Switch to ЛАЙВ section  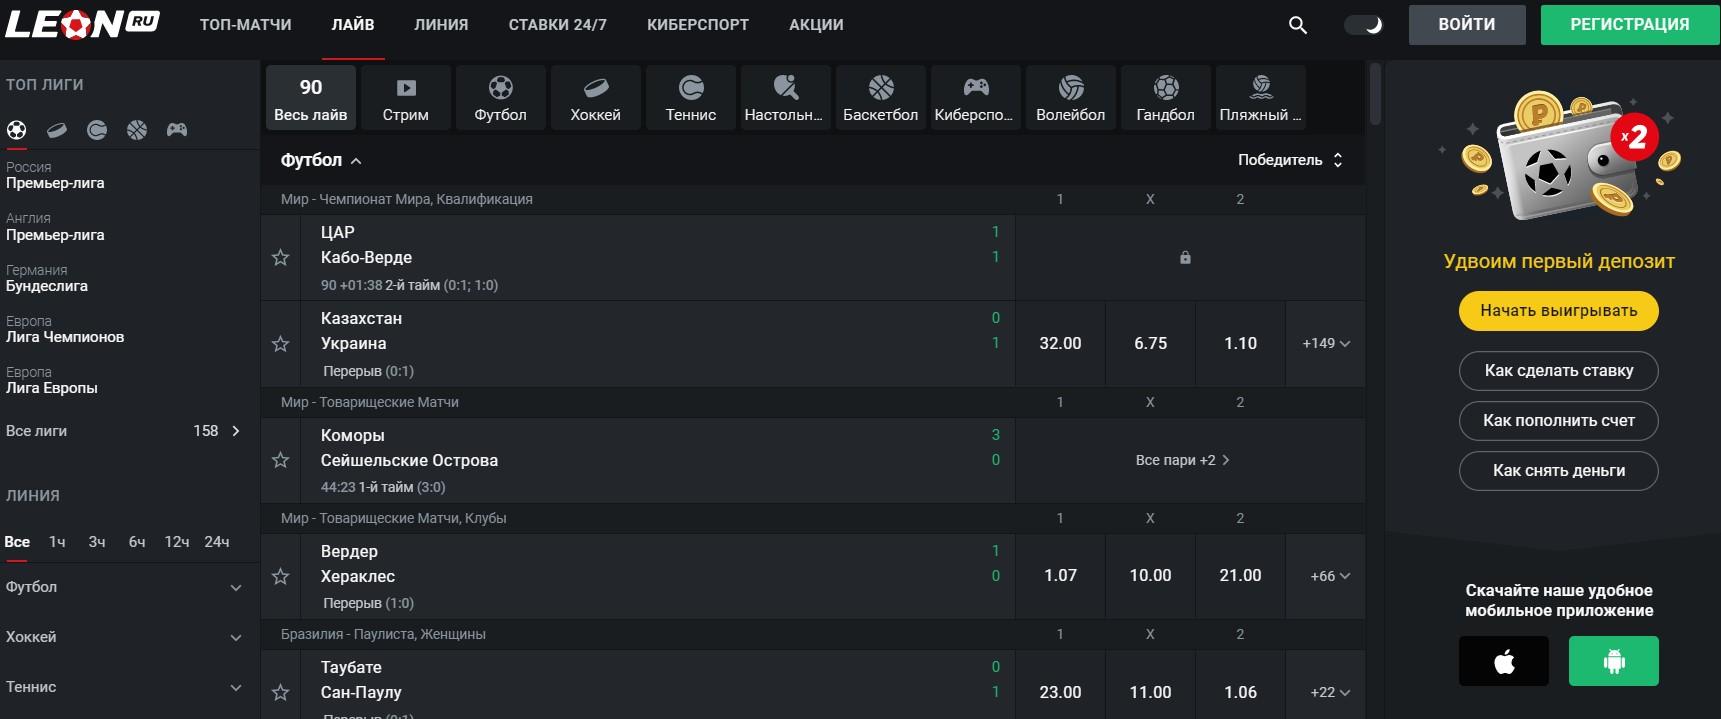coord(353,25)
